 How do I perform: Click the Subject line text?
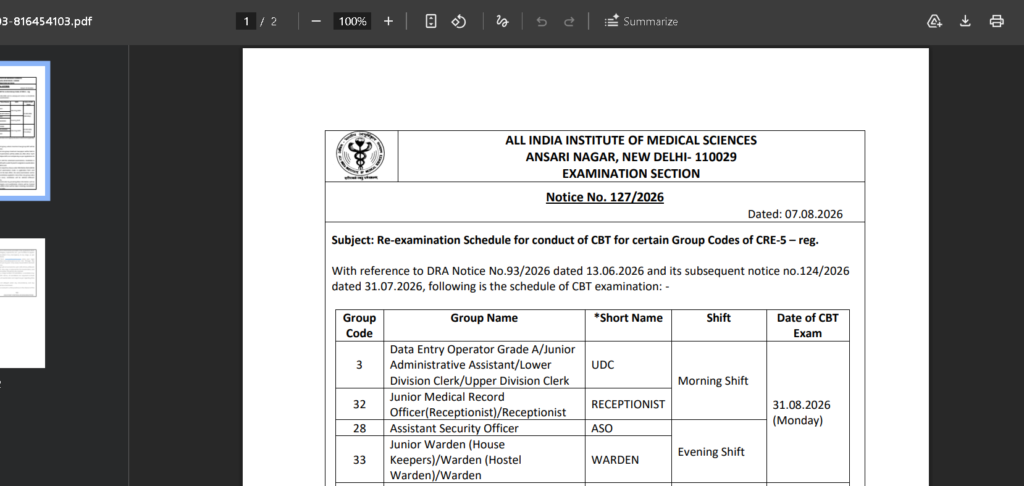click(575, 240)
